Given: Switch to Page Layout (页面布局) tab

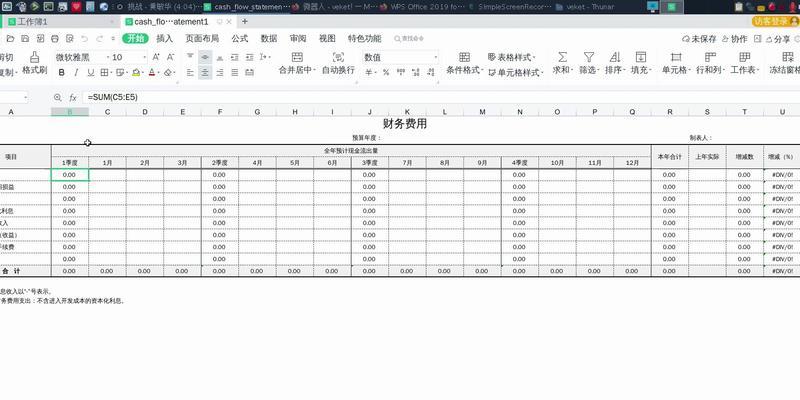Looking at the screenshot, I should (202, 39).
